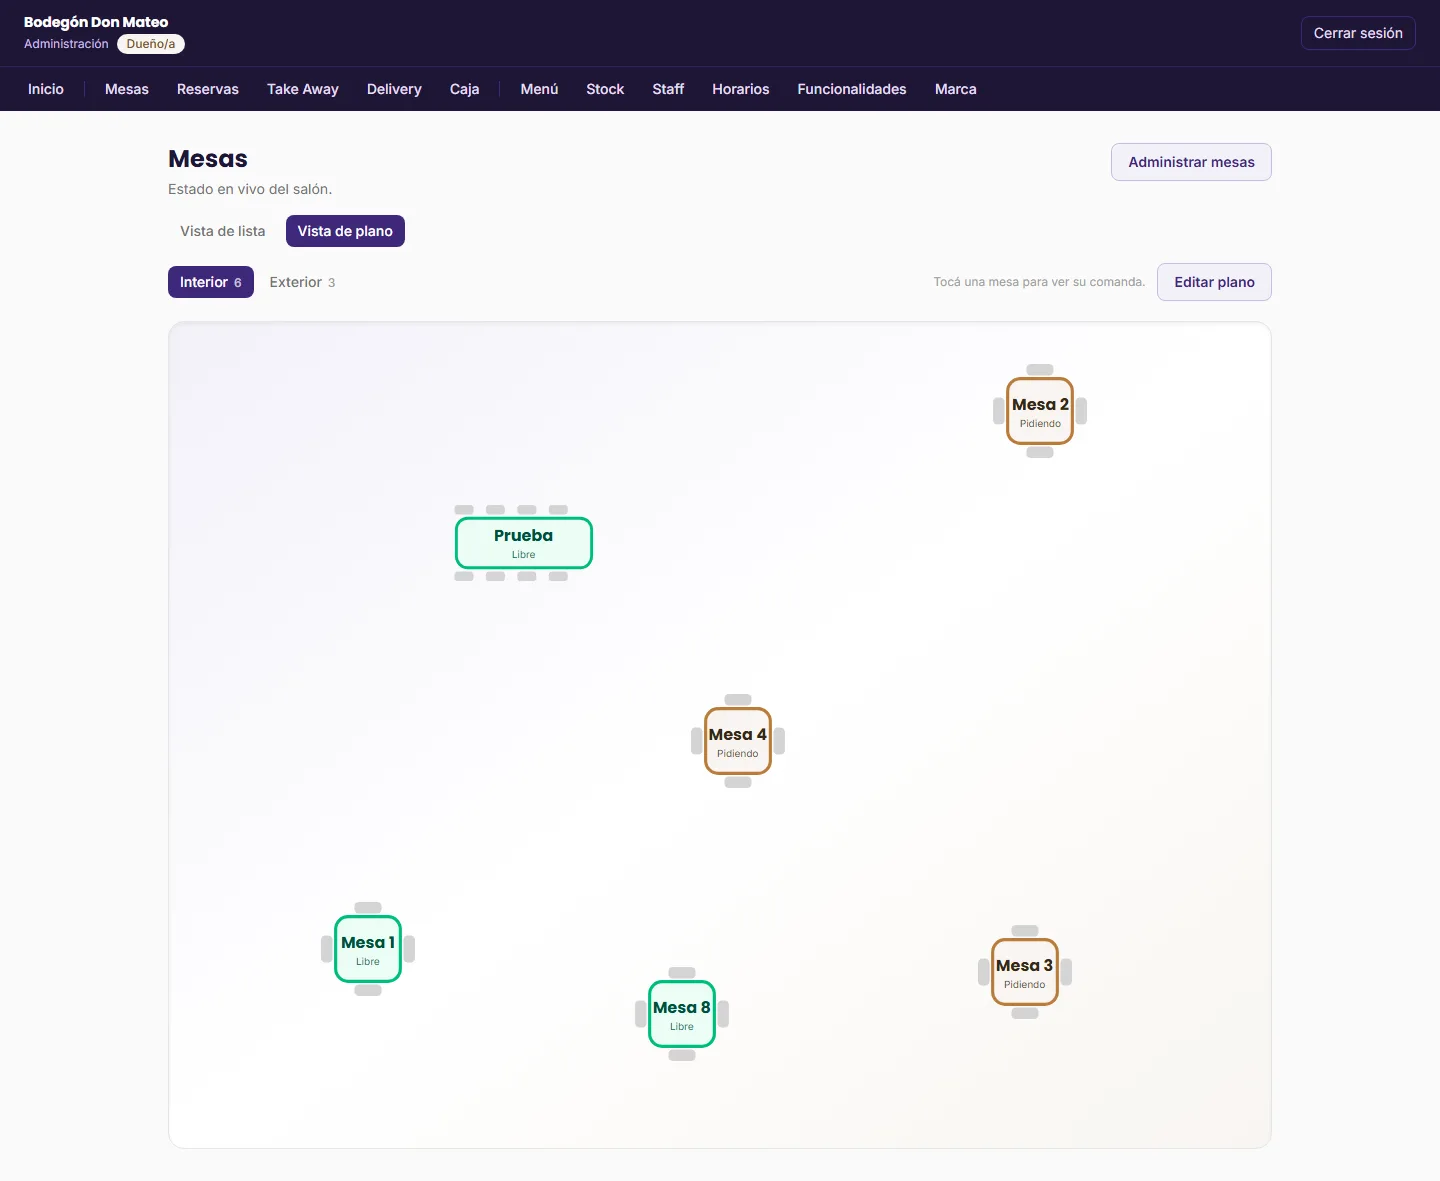The width and height of the screenshot is (1440, 1181).
Task: Open Mesa 4 table order
Action: [738, 741]
